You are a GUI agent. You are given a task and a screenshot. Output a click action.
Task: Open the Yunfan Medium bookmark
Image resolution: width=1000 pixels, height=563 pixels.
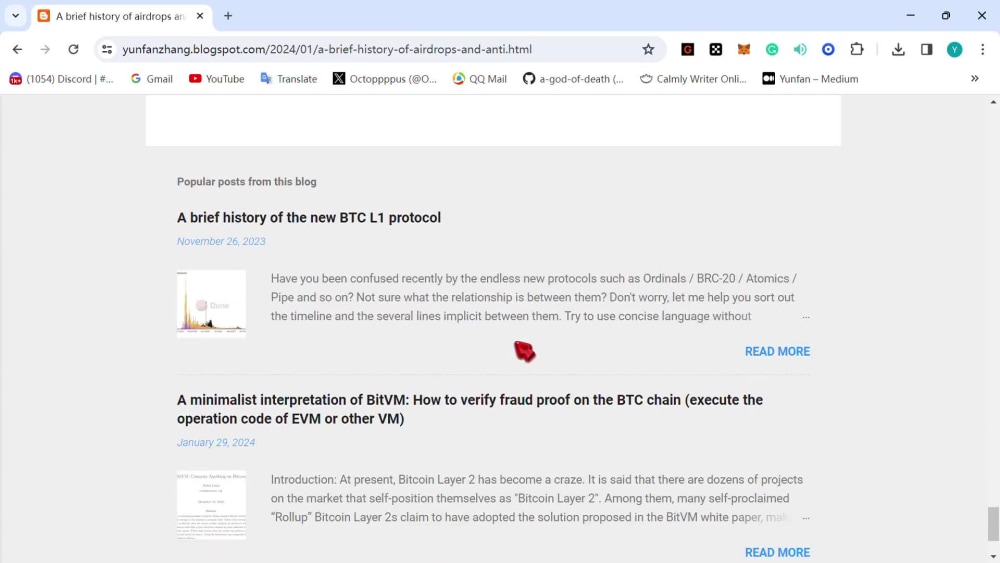coord(811,78)
